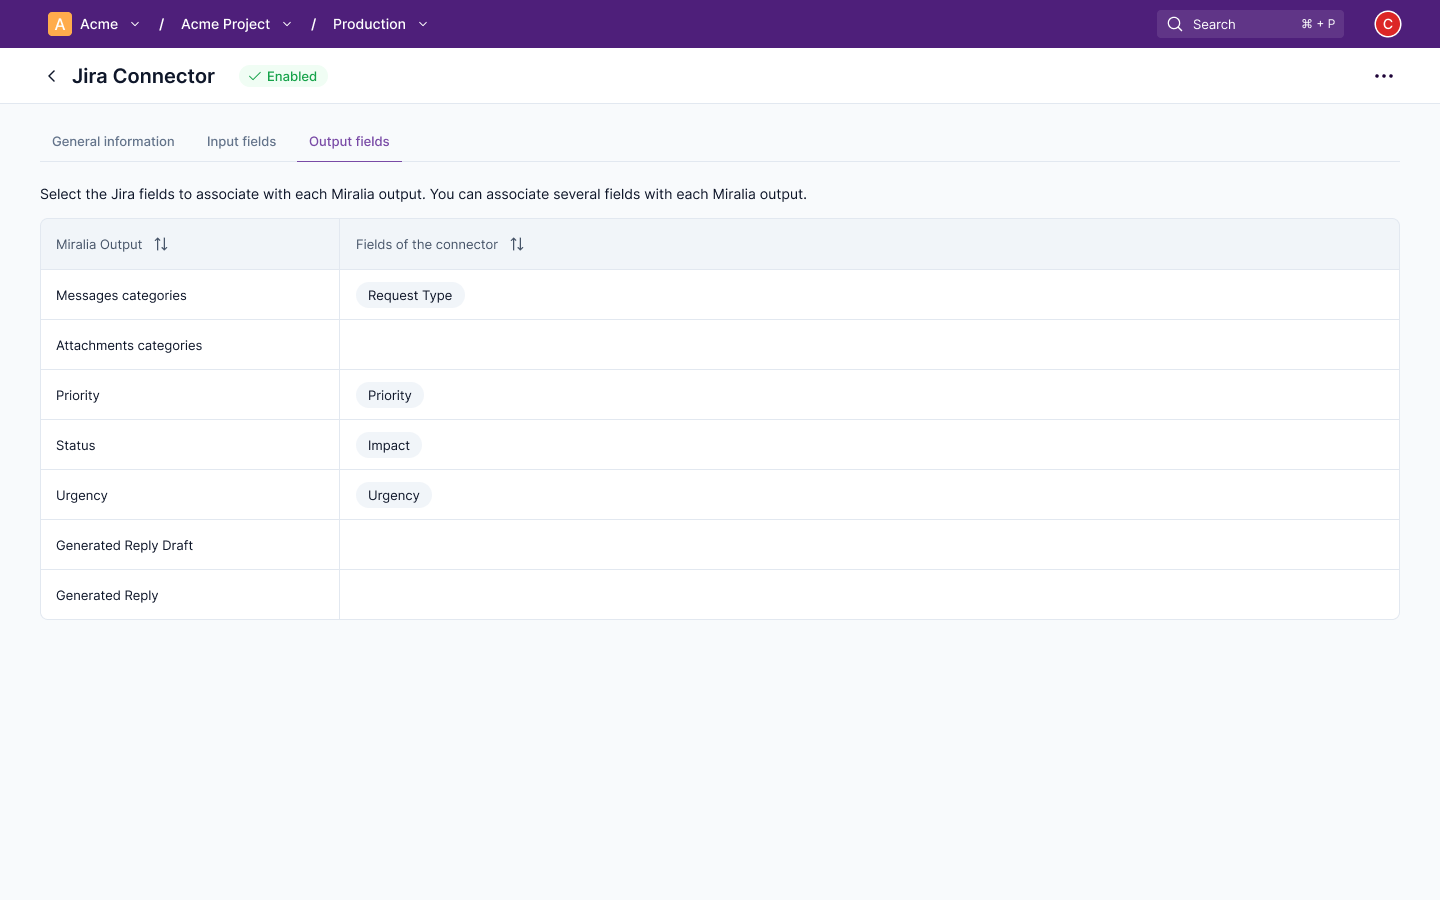The width and height of the screenshot is (1440, 900).
Task: Expand the Production environment dropdown
Action: [423, 24]
